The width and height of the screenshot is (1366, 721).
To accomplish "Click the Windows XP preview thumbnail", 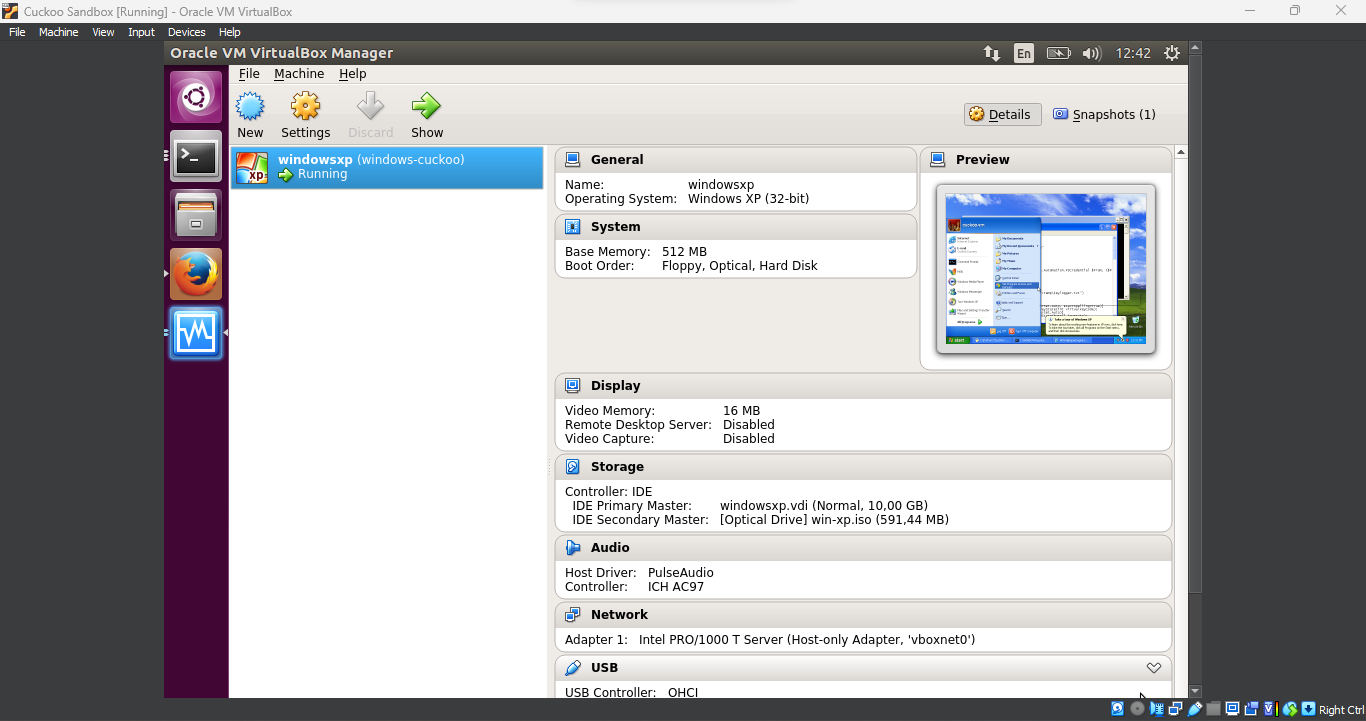I will [1045, 268].
